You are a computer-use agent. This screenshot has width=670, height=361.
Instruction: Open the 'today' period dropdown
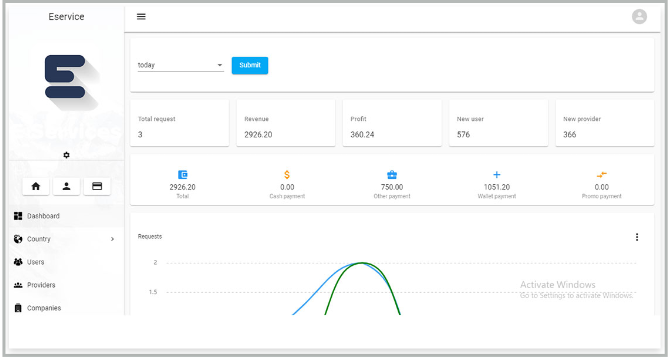click(180, 65)
